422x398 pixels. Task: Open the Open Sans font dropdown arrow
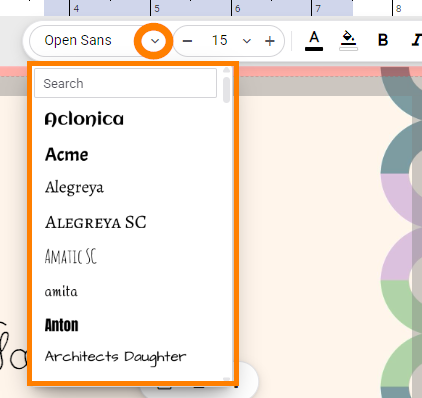pos(155,41)
